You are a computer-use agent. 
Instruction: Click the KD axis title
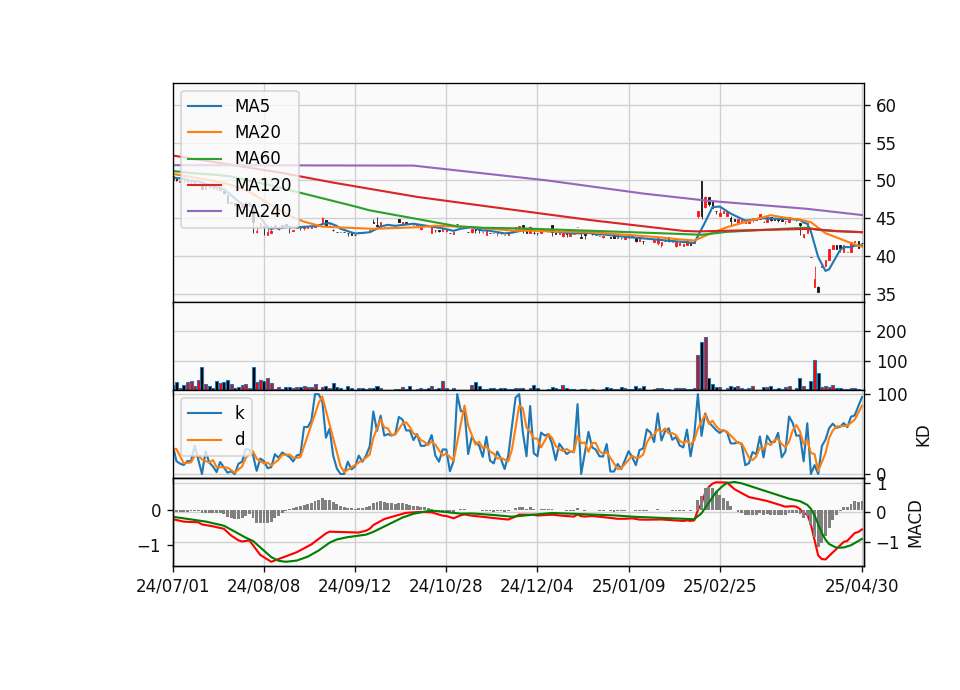click(923, 437)
